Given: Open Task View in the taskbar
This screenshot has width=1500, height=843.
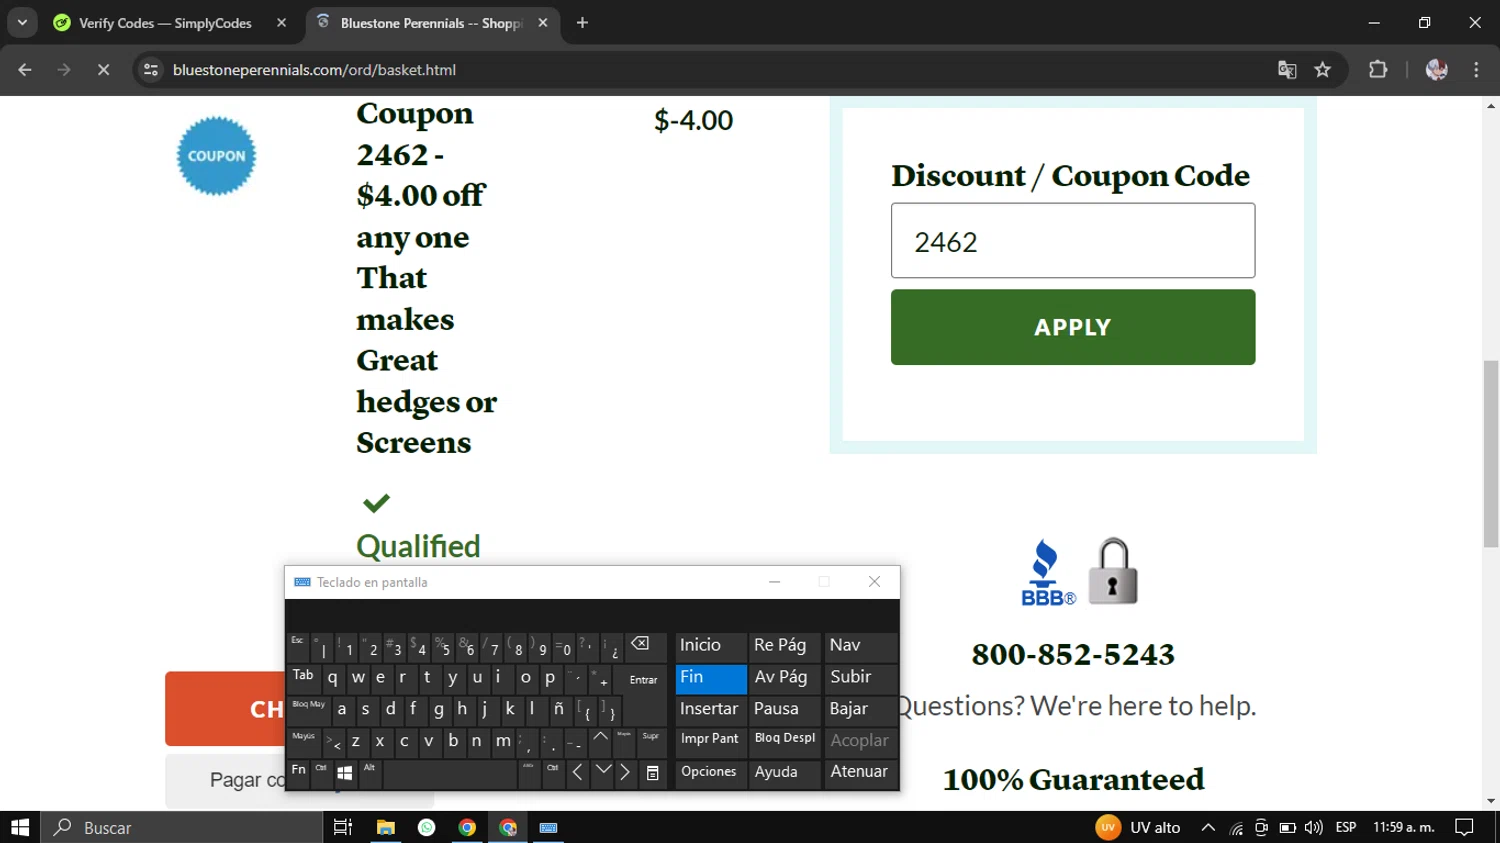Looking at the screenshot, I should tap(342, 827).
